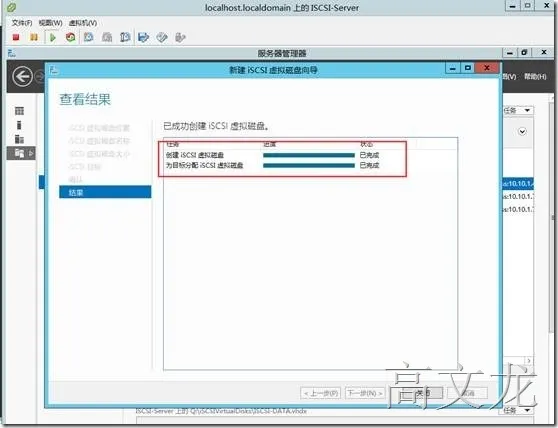Expand the circled chevron below the upper 任务 dropdown
This screenshot has height=428, width=558.
[522, 132]
